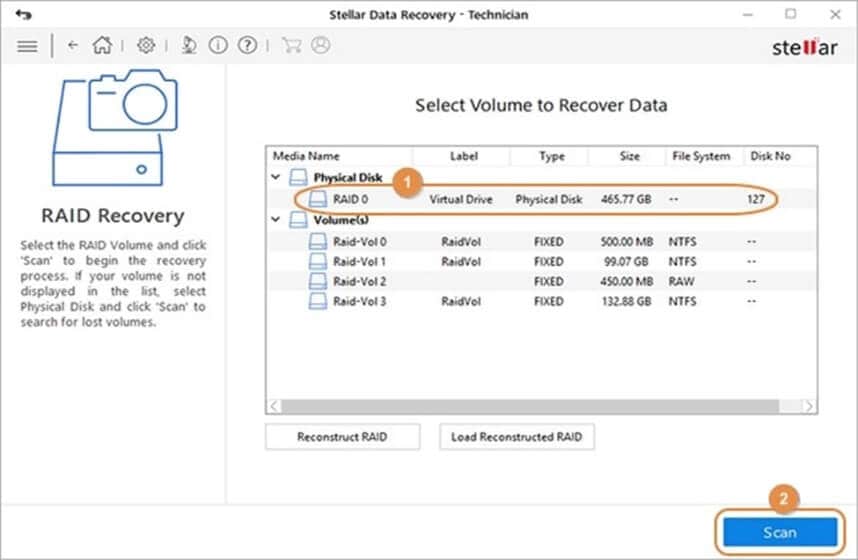The height and width of the screenshot is (560, 858).
Task: Click the Reconstruct RAID button
Action: [343, 437]
